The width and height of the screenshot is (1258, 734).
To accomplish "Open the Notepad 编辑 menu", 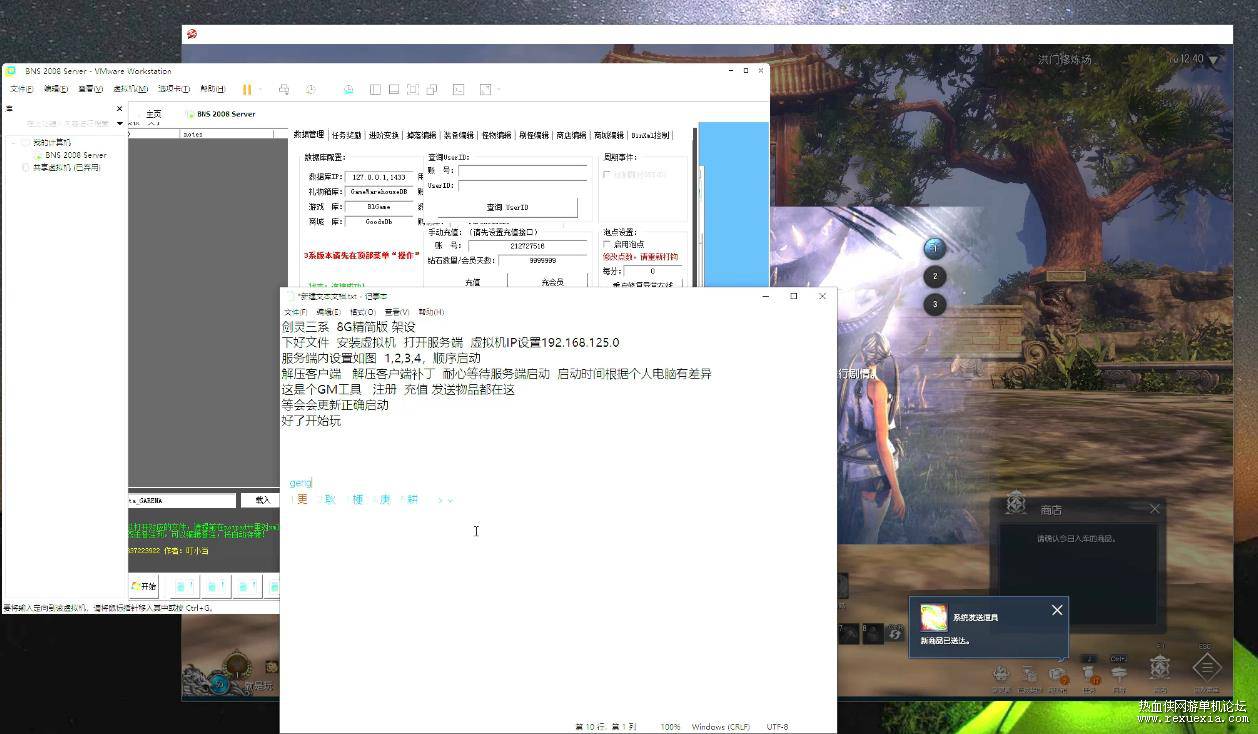I will coord(327,312).
